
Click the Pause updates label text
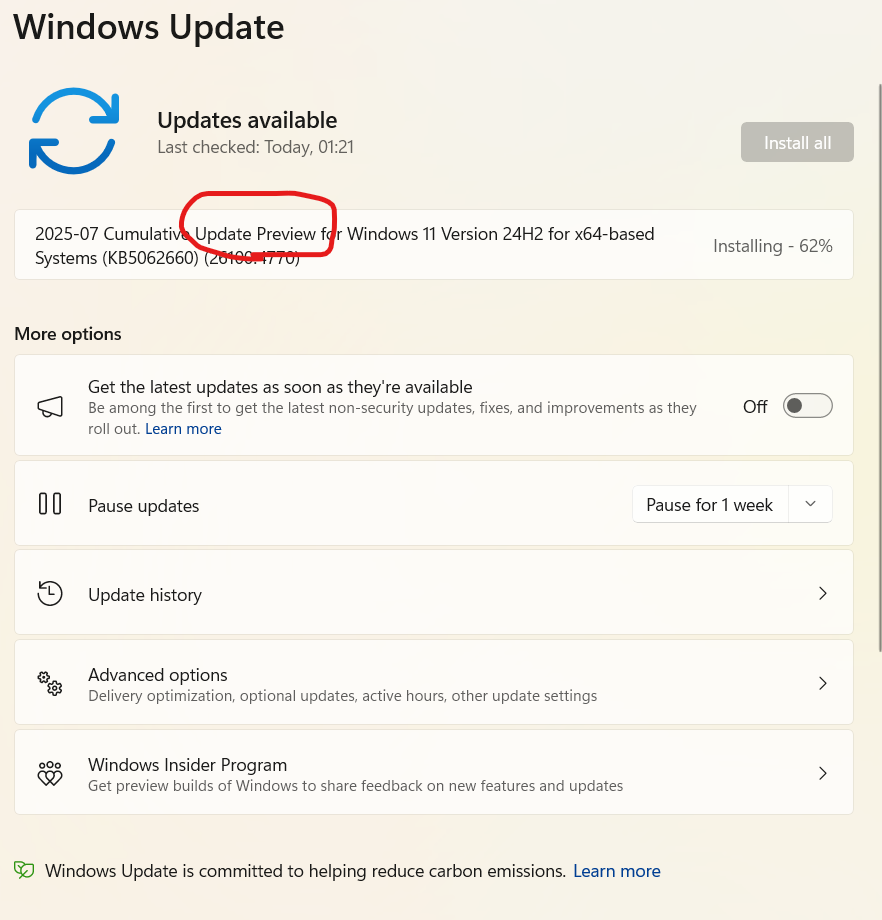[144, 506]
